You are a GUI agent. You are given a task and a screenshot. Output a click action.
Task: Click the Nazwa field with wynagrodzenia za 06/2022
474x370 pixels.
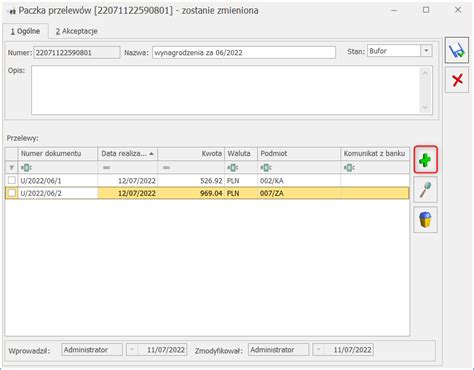click(x=244, y=53)
